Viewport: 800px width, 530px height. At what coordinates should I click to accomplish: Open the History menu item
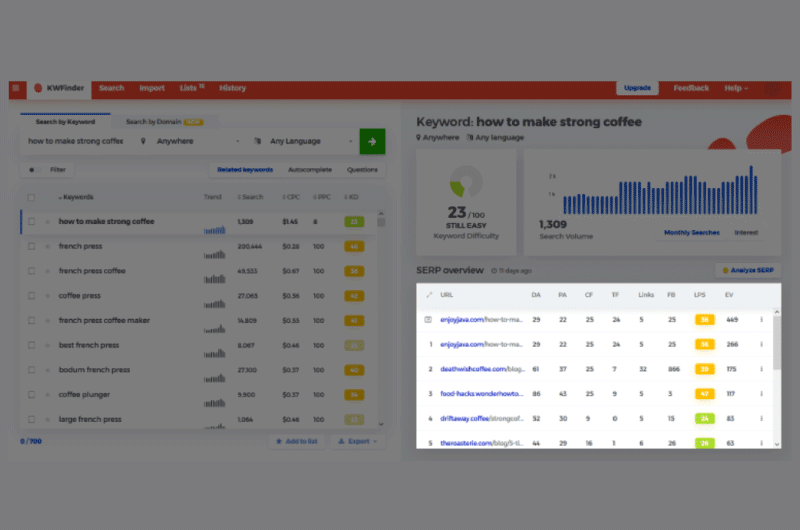[x=233, y=88]
